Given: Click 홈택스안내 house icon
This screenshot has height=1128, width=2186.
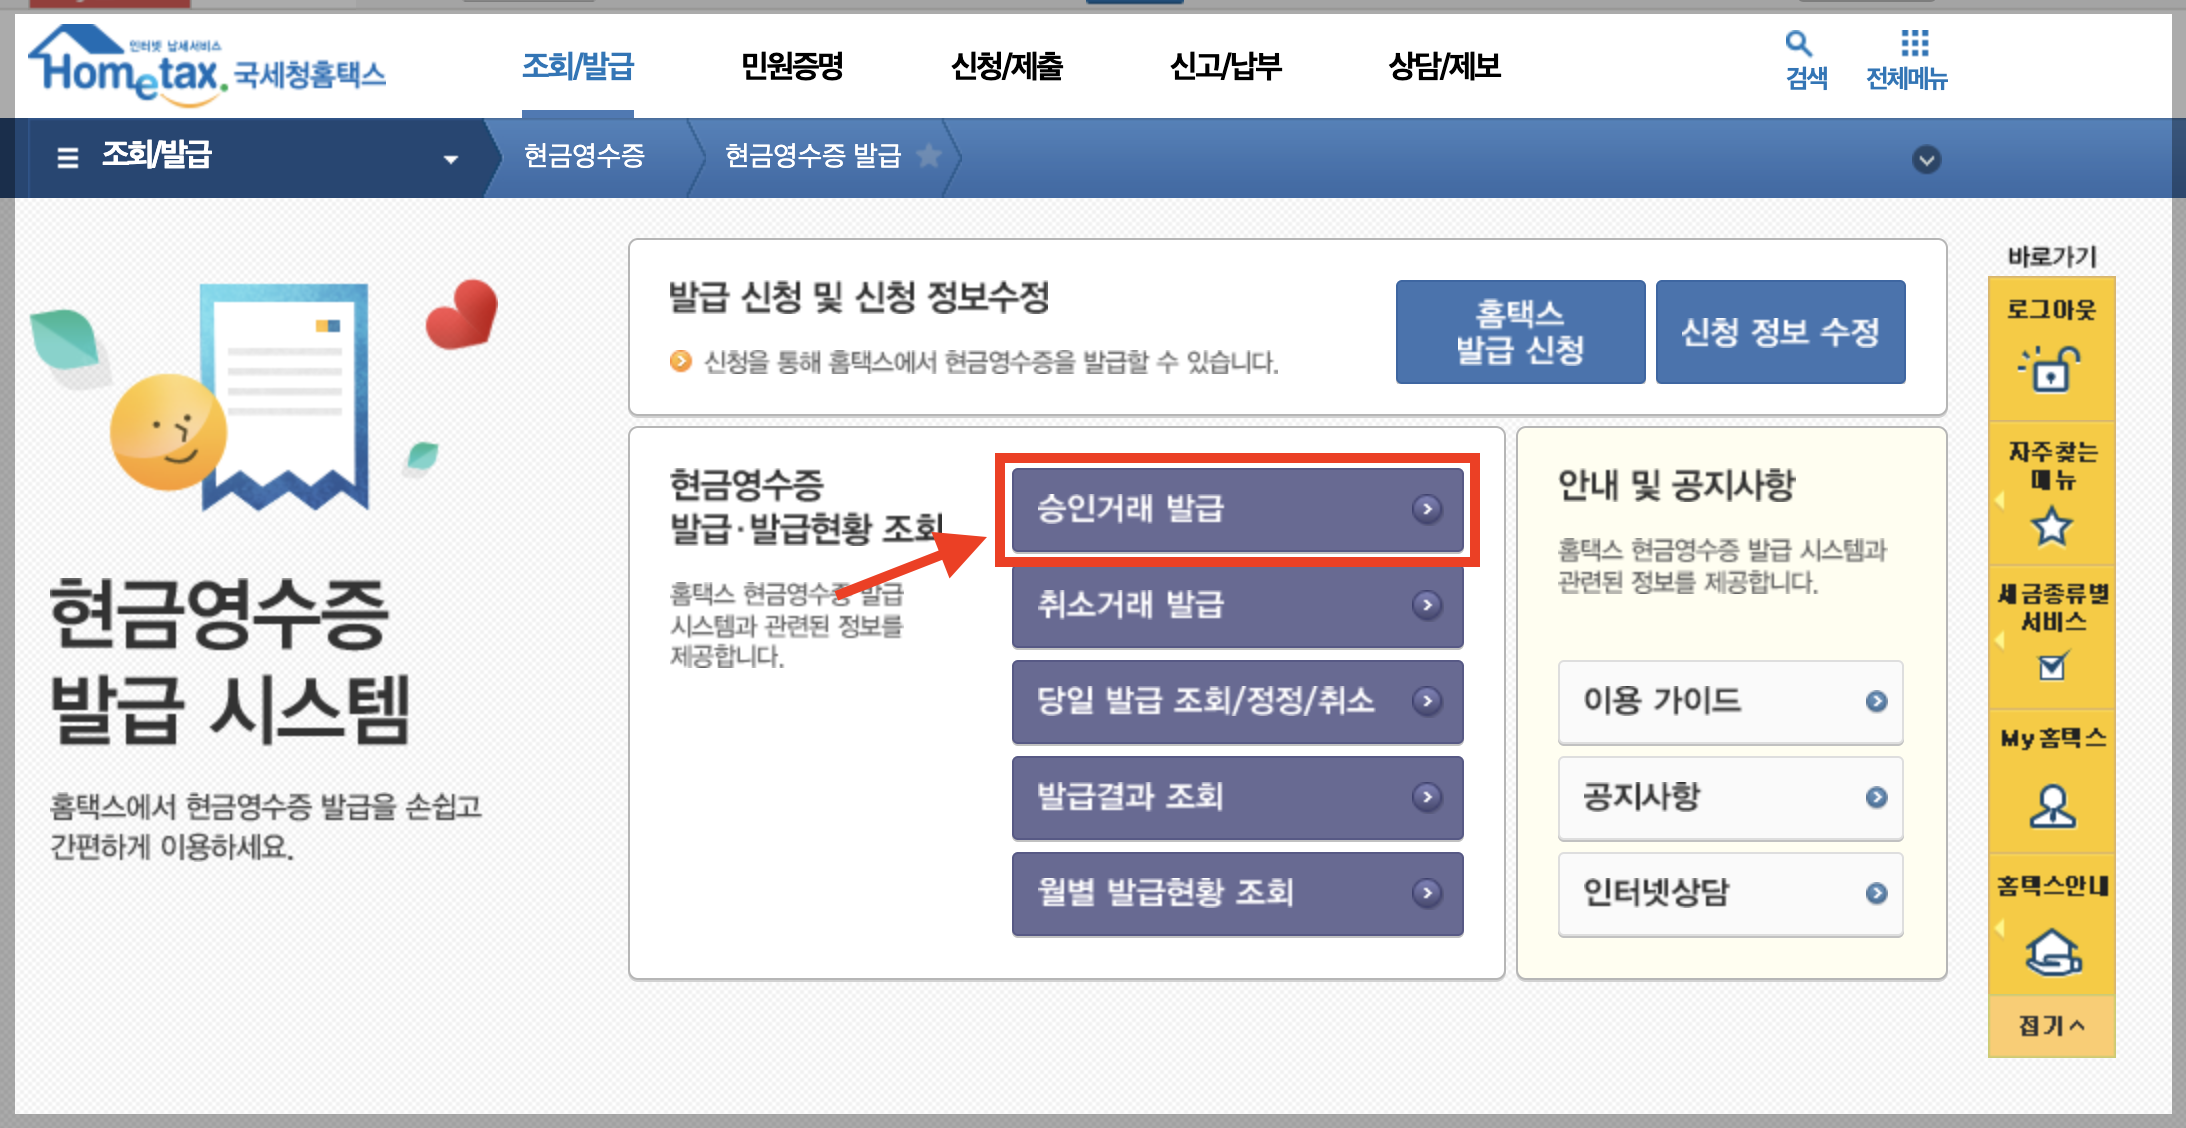Looking at the screenshot, I should point(2052,950).
